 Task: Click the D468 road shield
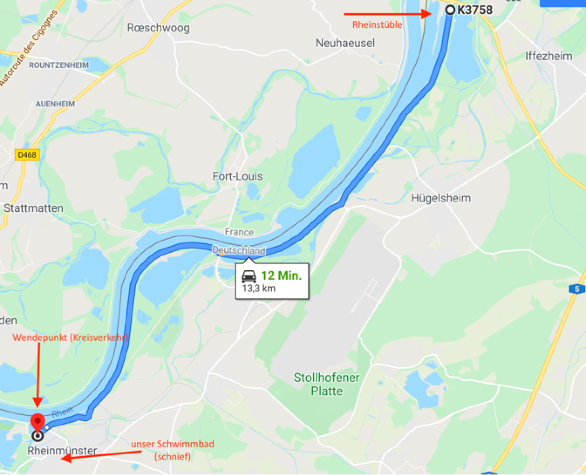tap(27, 155)
